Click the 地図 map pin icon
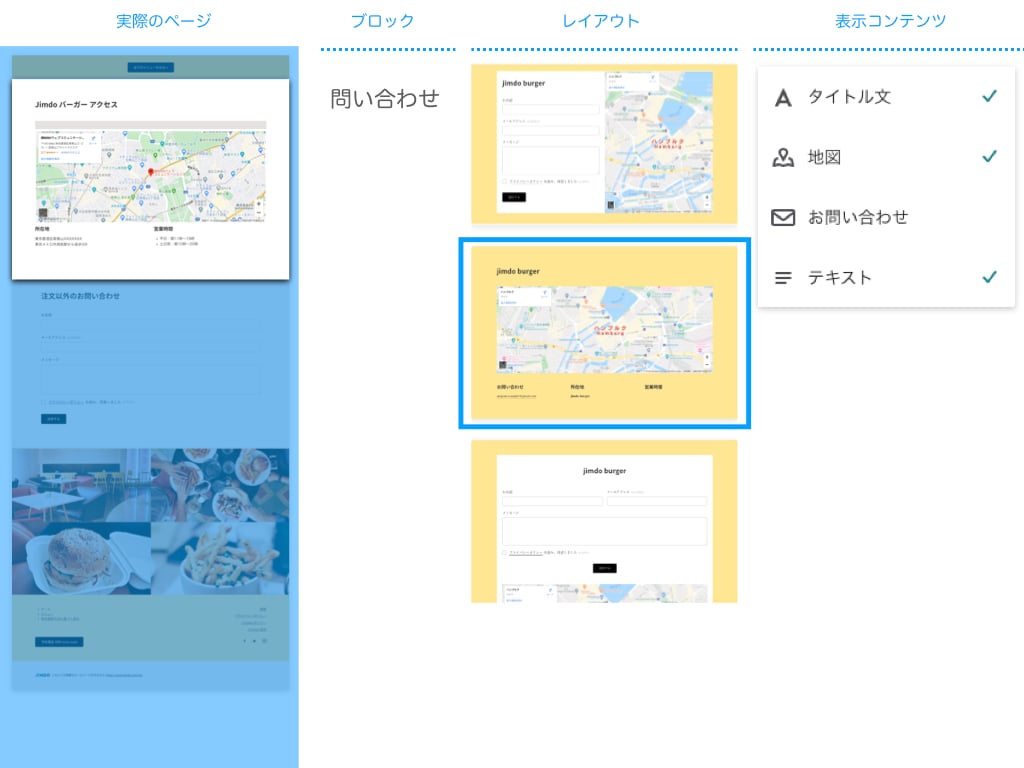The height and width of the screenshot is (768, 1024). point(784,157)
